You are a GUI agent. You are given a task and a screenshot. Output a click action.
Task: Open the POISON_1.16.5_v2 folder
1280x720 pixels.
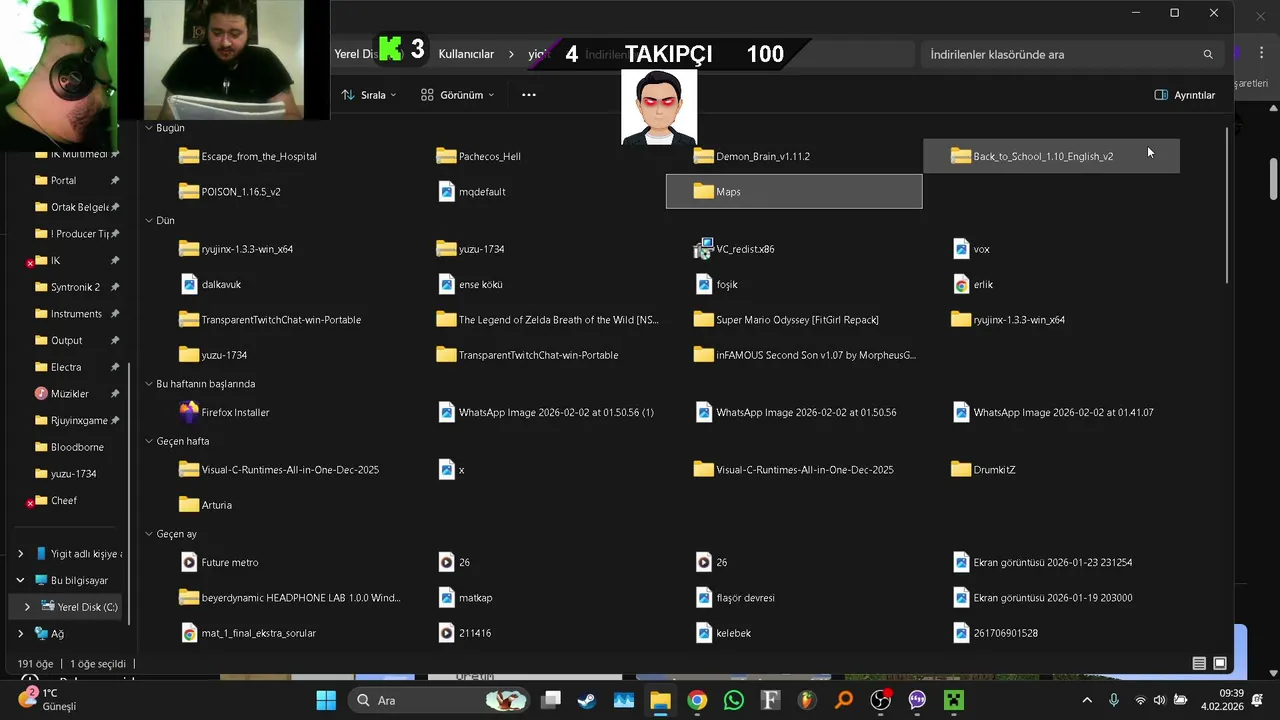pyautogui.click(x=230, y=191)
